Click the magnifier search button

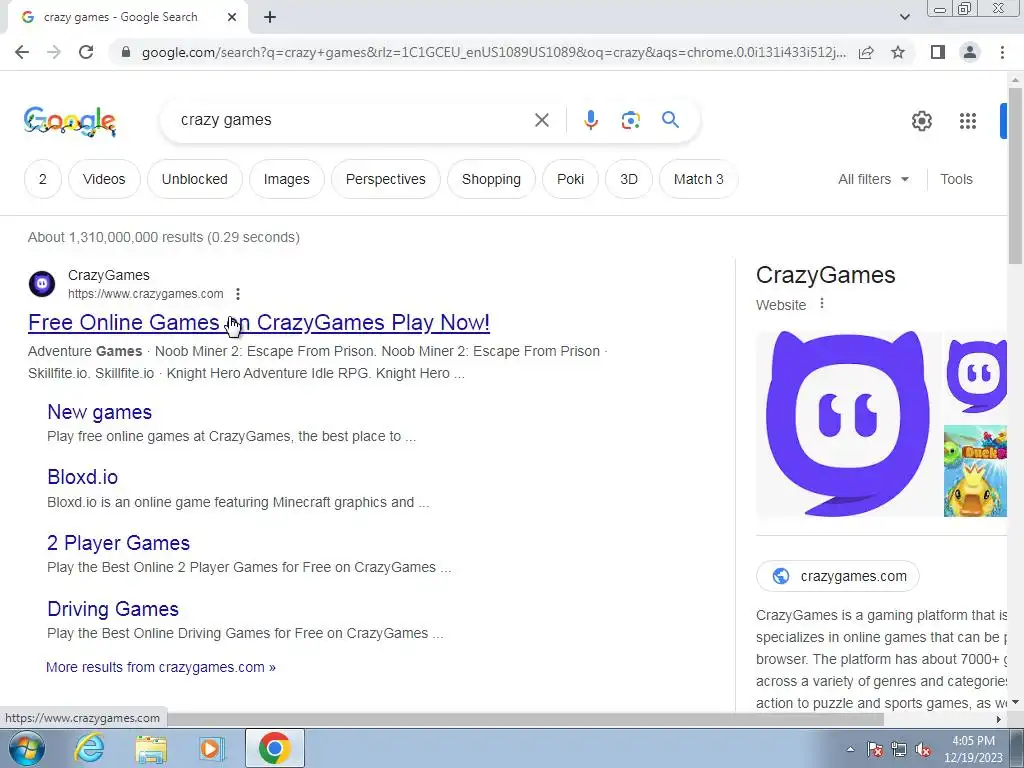pyautogui.click(x=670, y=120)
